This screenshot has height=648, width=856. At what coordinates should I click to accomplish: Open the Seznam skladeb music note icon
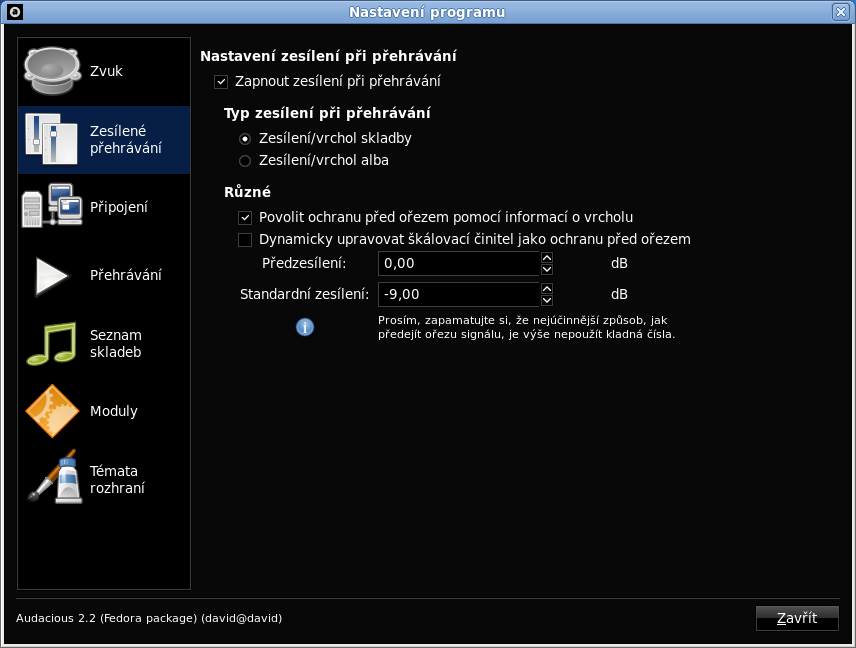point(52,343)
